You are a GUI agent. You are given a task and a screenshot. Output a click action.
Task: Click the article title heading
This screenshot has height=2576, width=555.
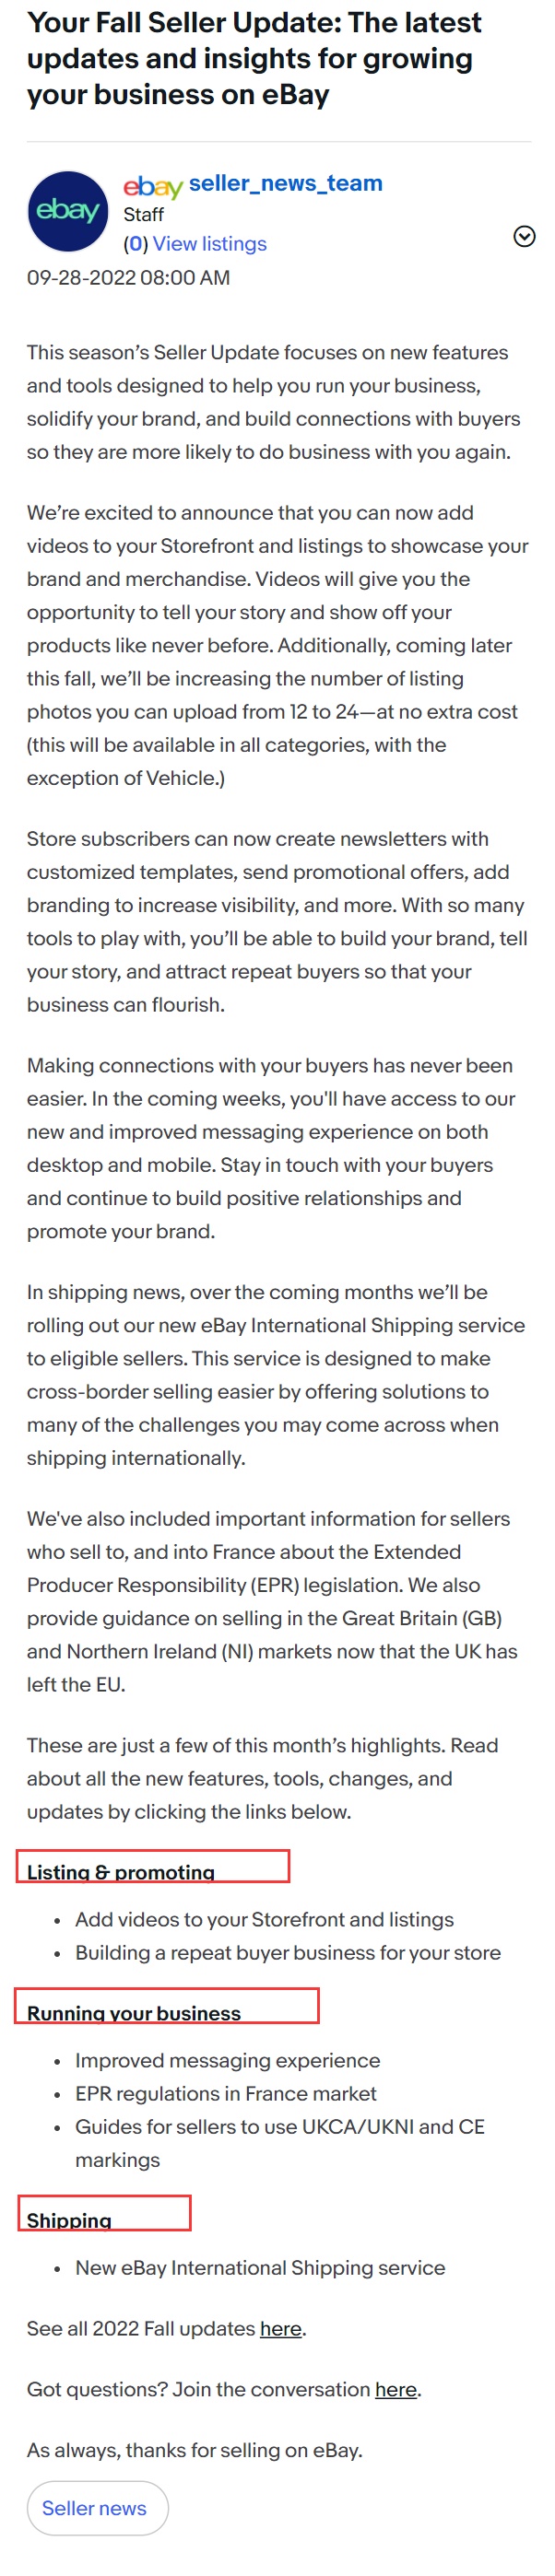254,59
